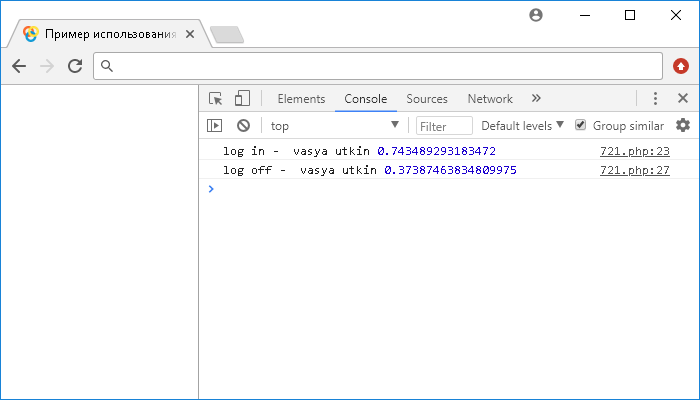Maximize the browser window
The image size is (700, 400).
pos(630,15)
